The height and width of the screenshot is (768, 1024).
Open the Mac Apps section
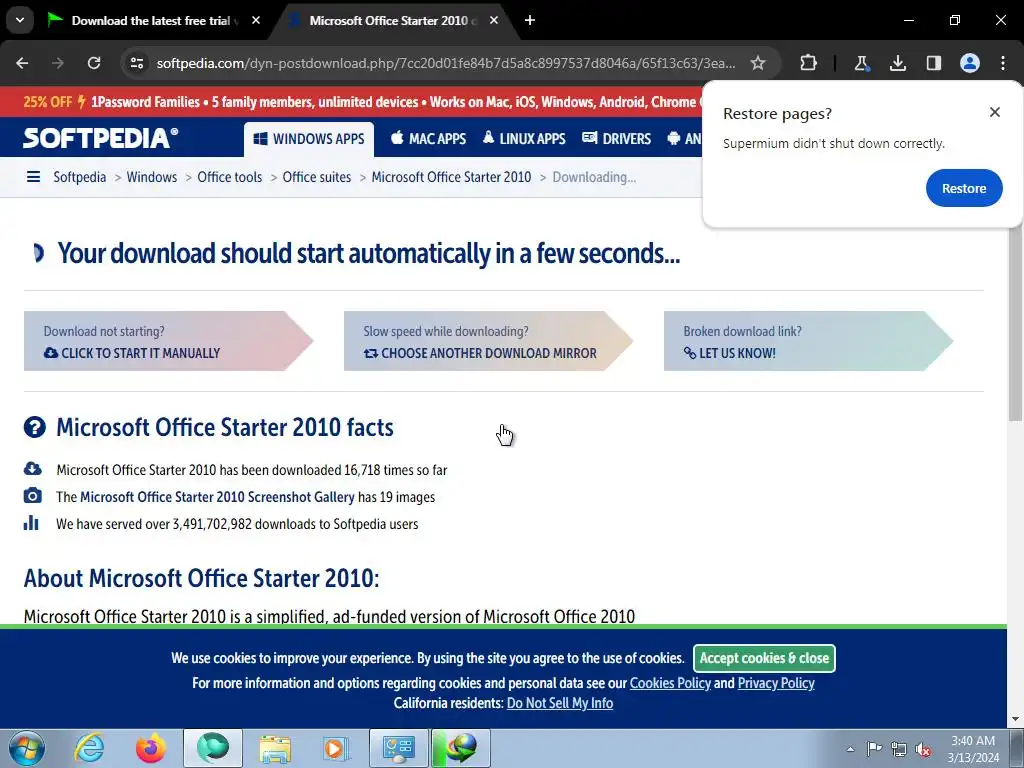pyautogui.click(x=428, y=138)
